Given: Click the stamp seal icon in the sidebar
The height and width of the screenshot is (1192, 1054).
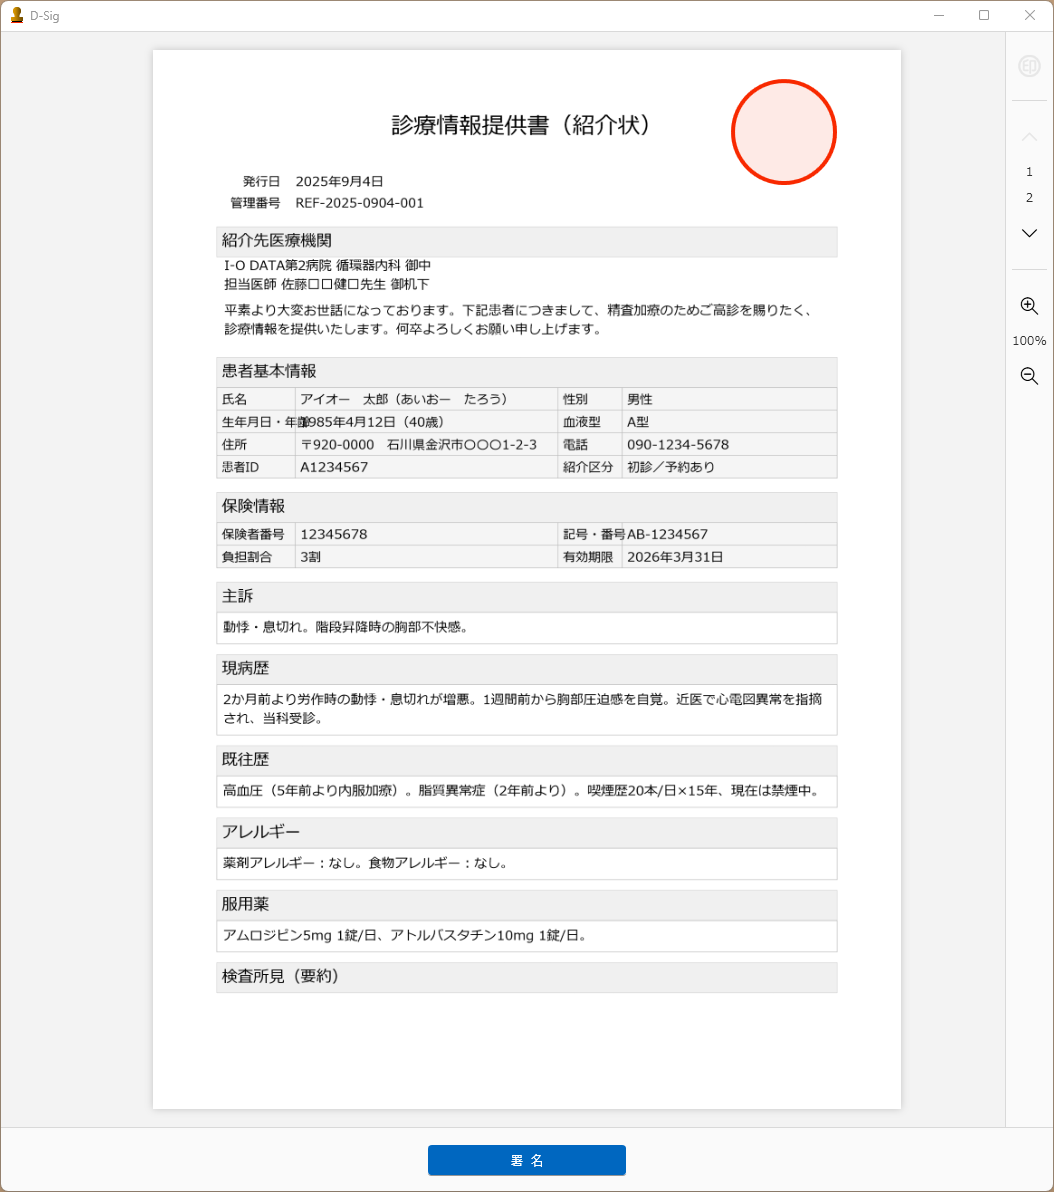Looking at the screenshot, I should tap(1029, 66).
